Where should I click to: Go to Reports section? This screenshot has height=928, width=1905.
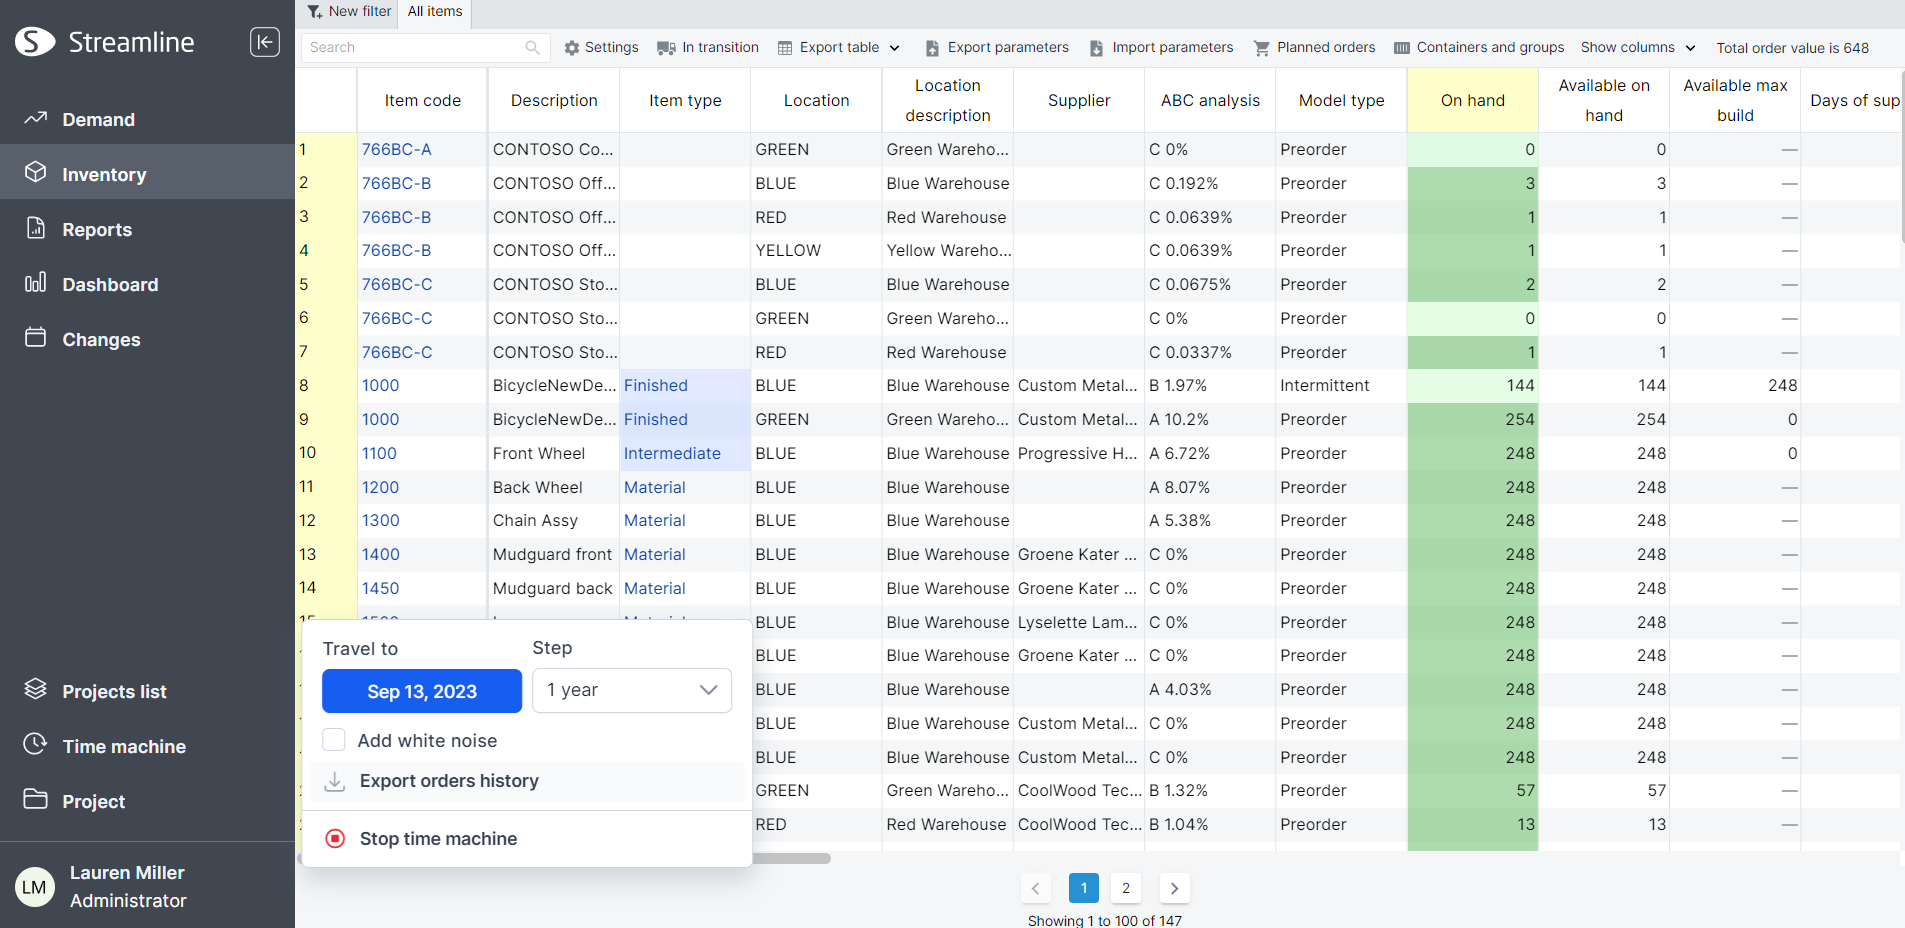point(97,229)
